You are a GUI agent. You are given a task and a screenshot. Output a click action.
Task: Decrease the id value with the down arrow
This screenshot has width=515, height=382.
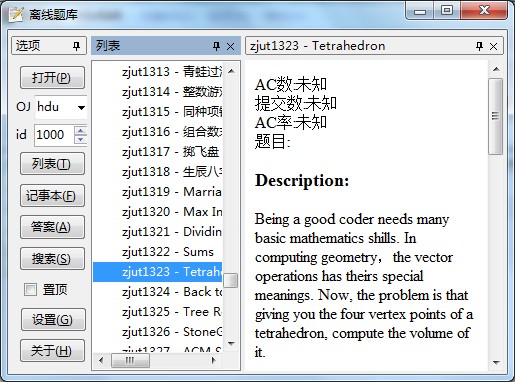pyautogui.click(x=80, y=140)
